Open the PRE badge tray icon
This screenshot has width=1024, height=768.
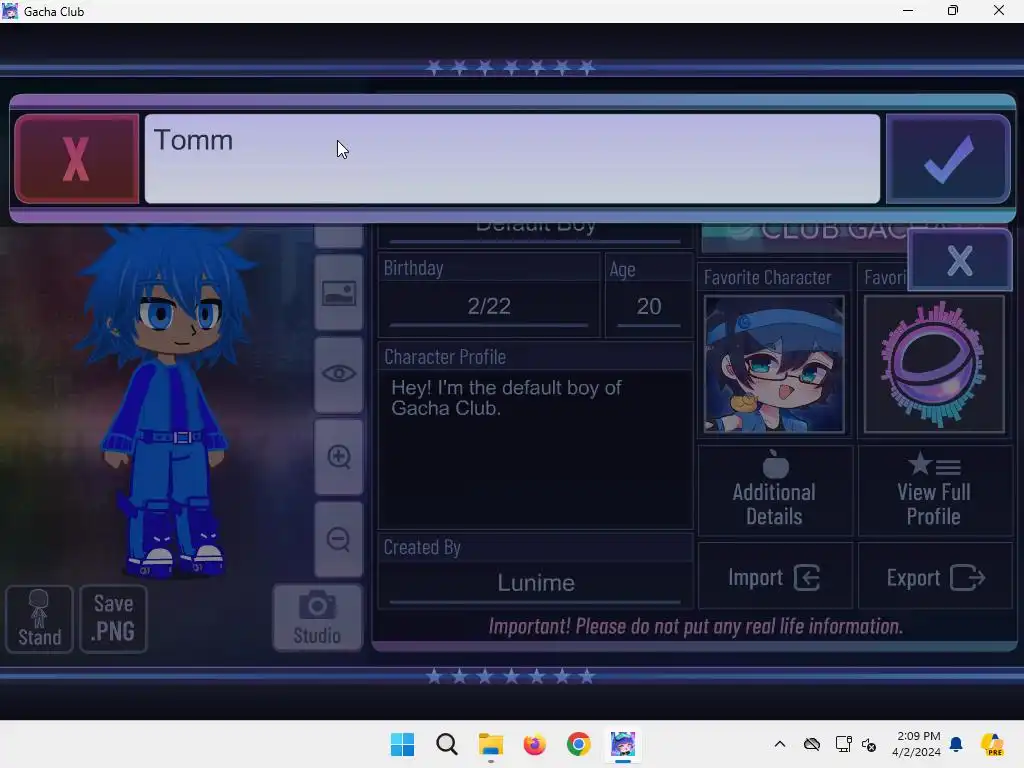click(x=992, y=744)
